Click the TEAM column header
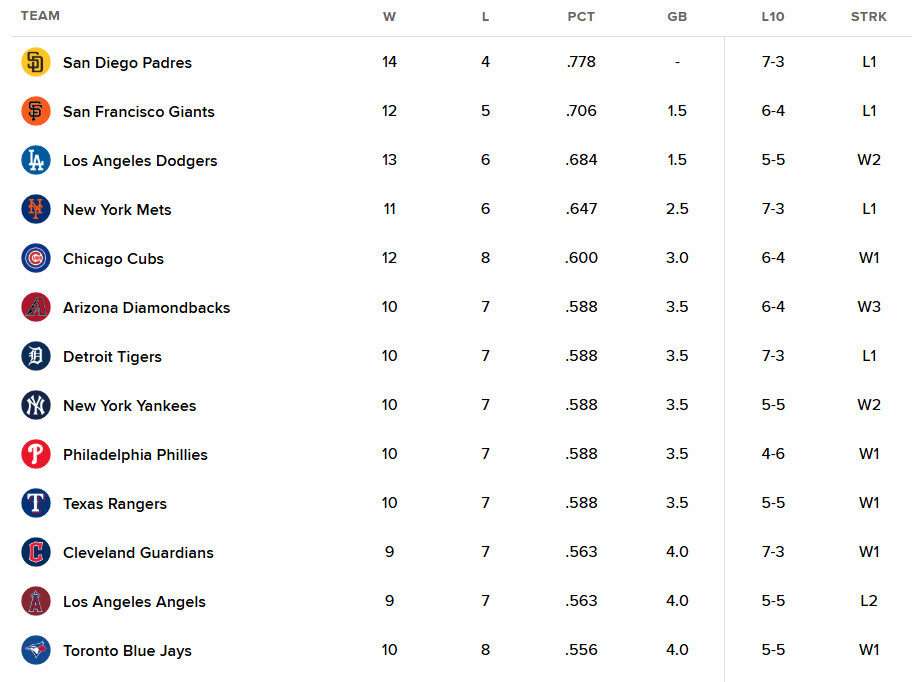 click(x=40, y=16)
